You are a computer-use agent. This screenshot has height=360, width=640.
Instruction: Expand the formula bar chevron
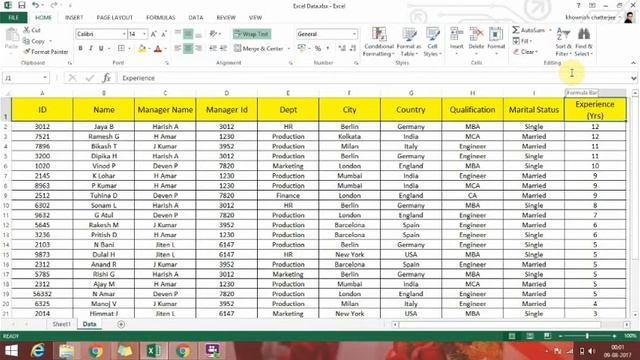point(633,78)
